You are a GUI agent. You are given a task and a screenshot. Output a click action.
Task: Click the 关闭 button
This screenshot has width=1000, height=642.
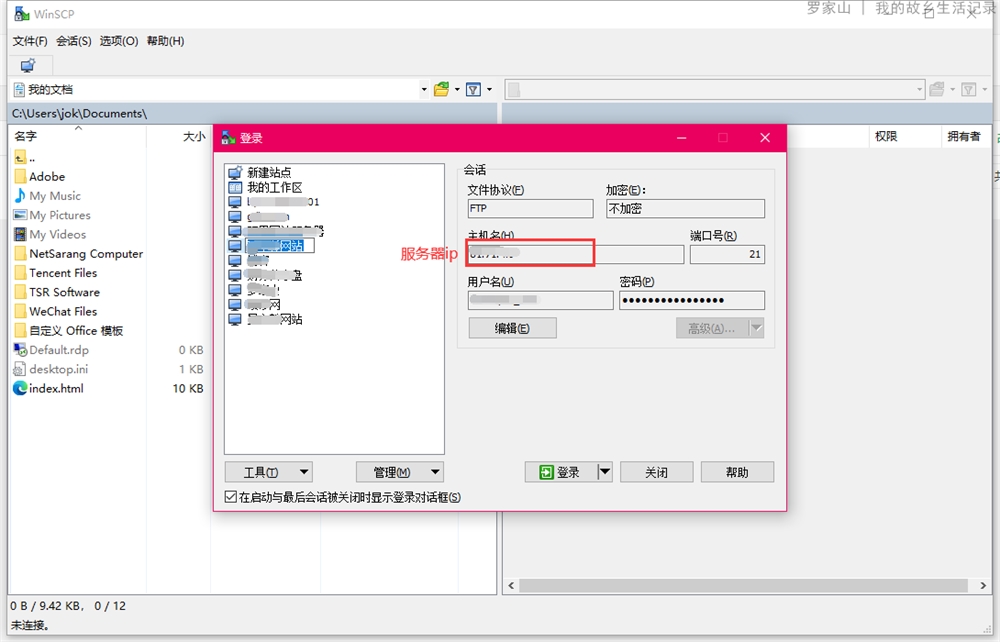click(x=656, y=472)
